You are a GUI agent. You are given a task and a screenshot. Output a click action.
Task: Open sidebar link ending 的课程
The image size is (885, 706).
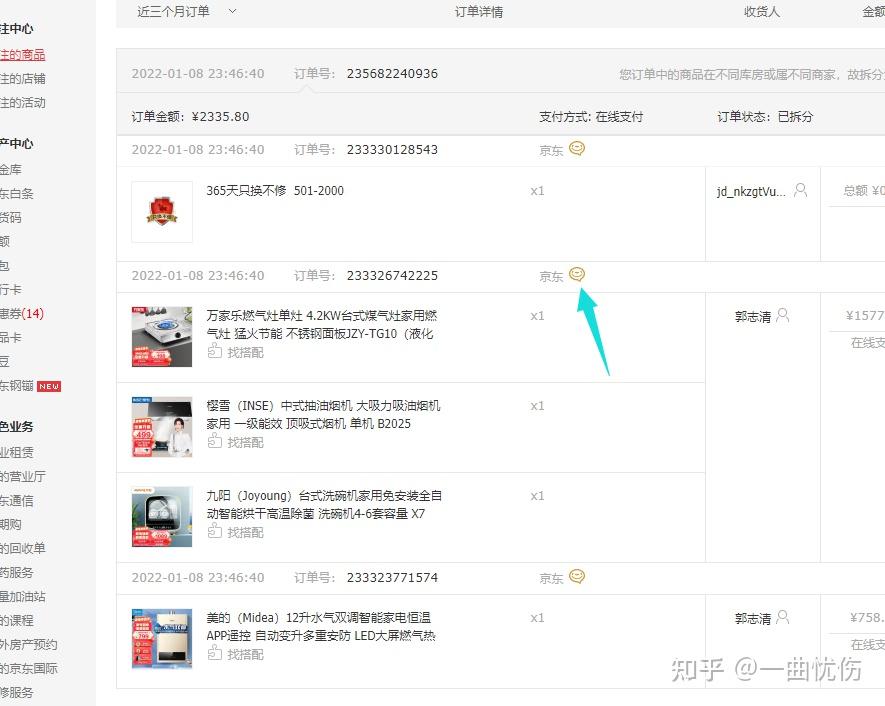pyautogui.click(x=17, y=620)
